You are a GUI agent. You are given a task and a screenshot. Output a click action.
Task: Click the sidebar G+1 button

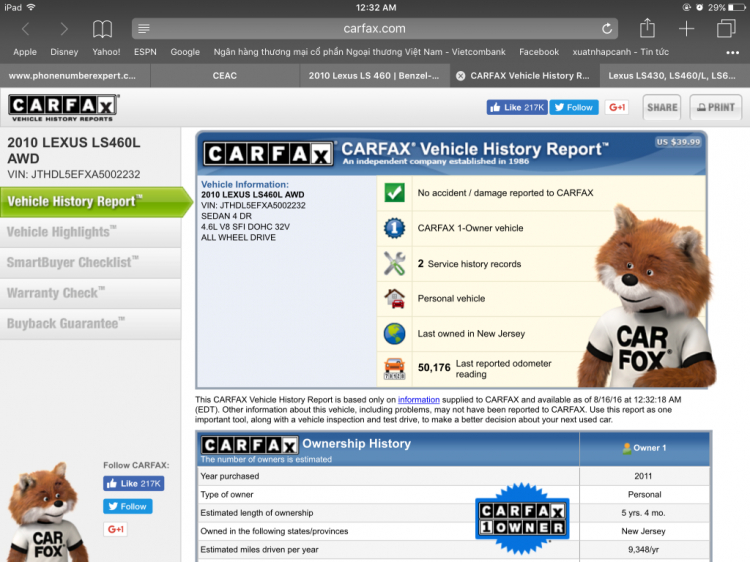[x=115, y=529]
